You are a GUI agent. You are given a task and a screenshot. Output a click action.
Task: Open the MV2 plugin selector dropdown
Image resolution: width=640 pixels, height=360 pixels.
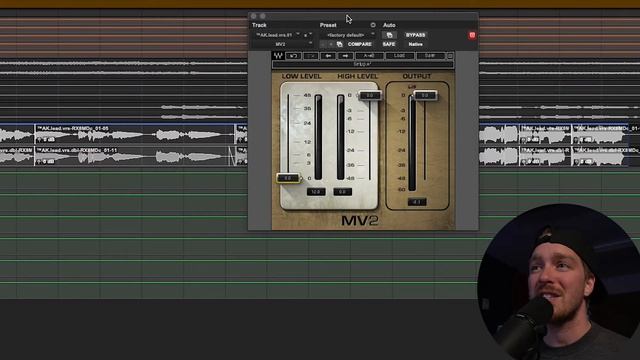(283, 44)
